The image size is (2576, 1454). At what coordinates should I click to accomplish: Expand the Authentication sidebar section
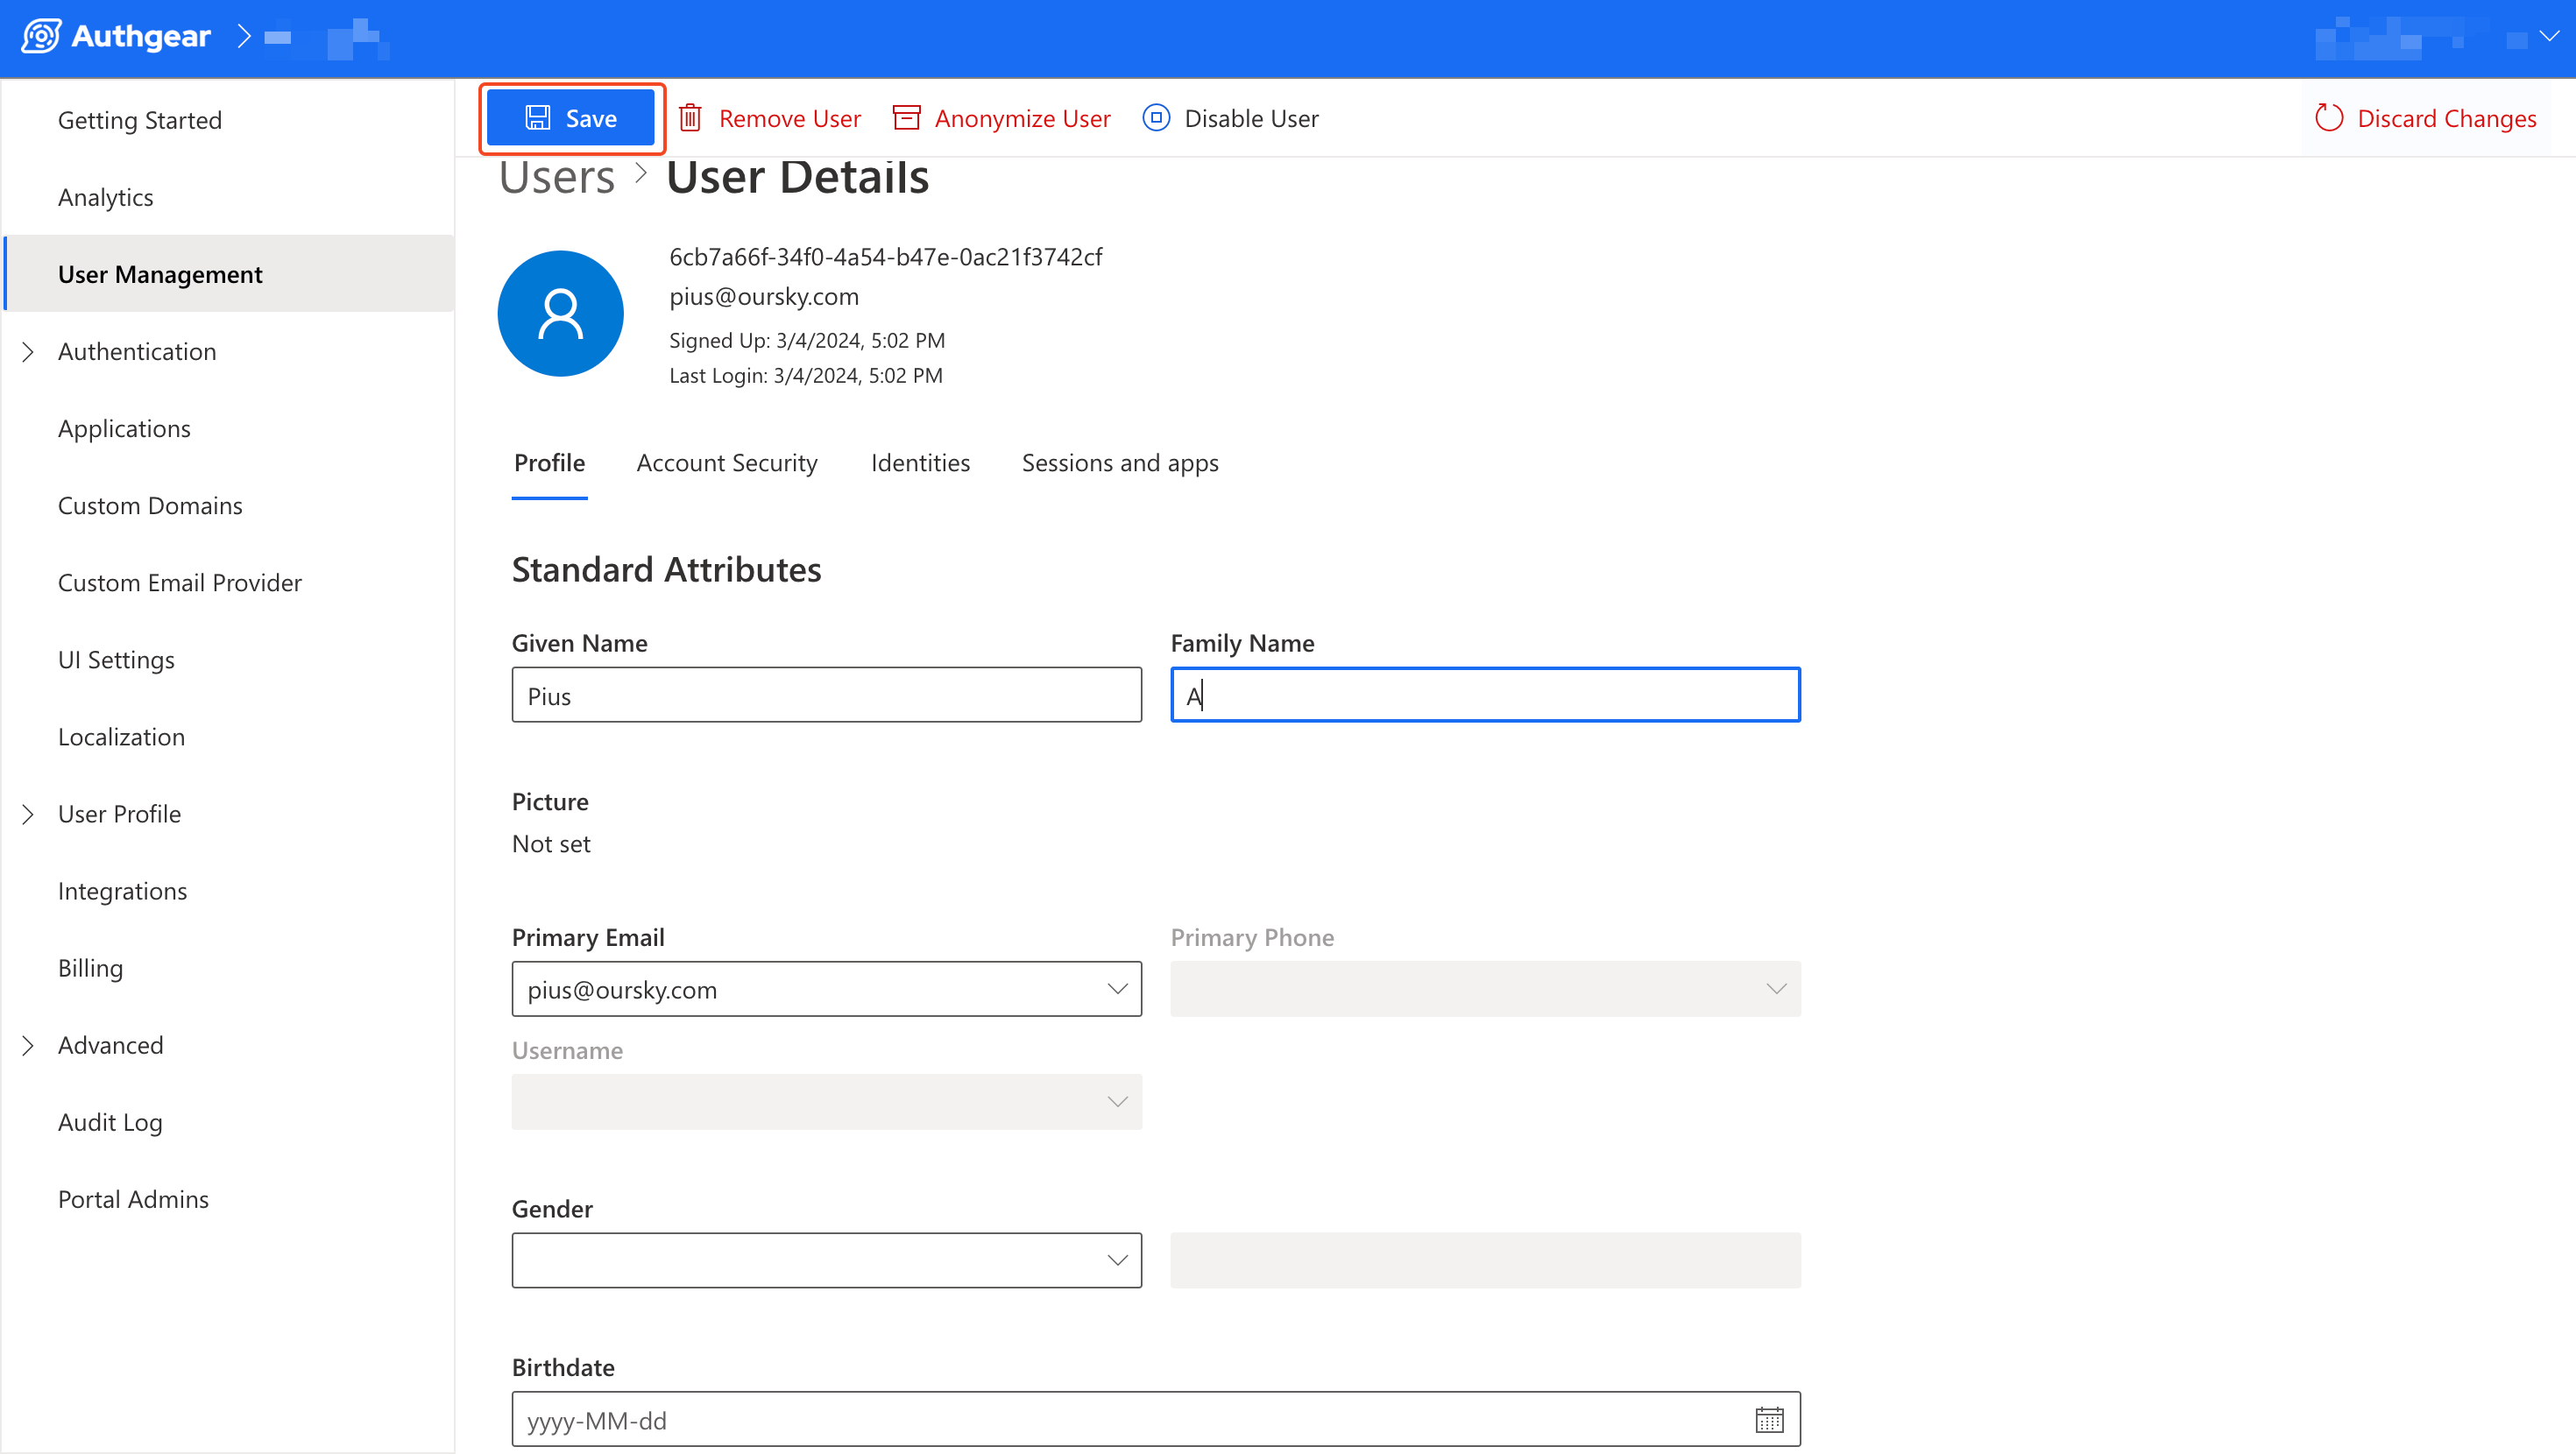(x=28, y=352)
